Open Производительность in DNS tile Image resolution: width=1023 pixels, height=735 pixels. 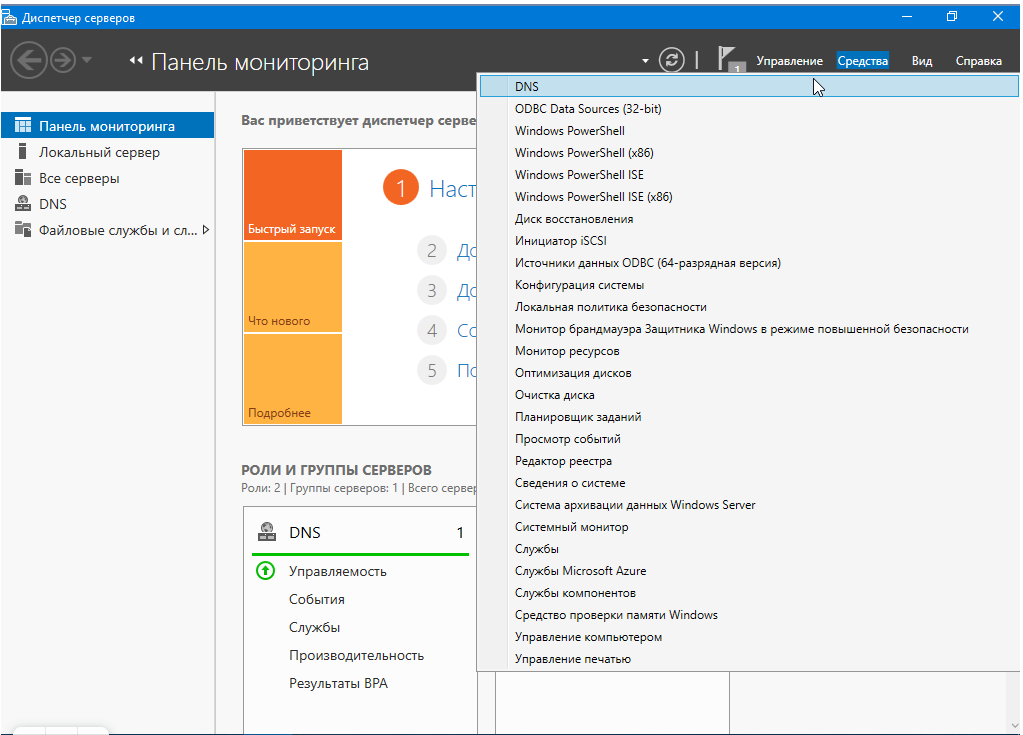[x=357, y=655]
